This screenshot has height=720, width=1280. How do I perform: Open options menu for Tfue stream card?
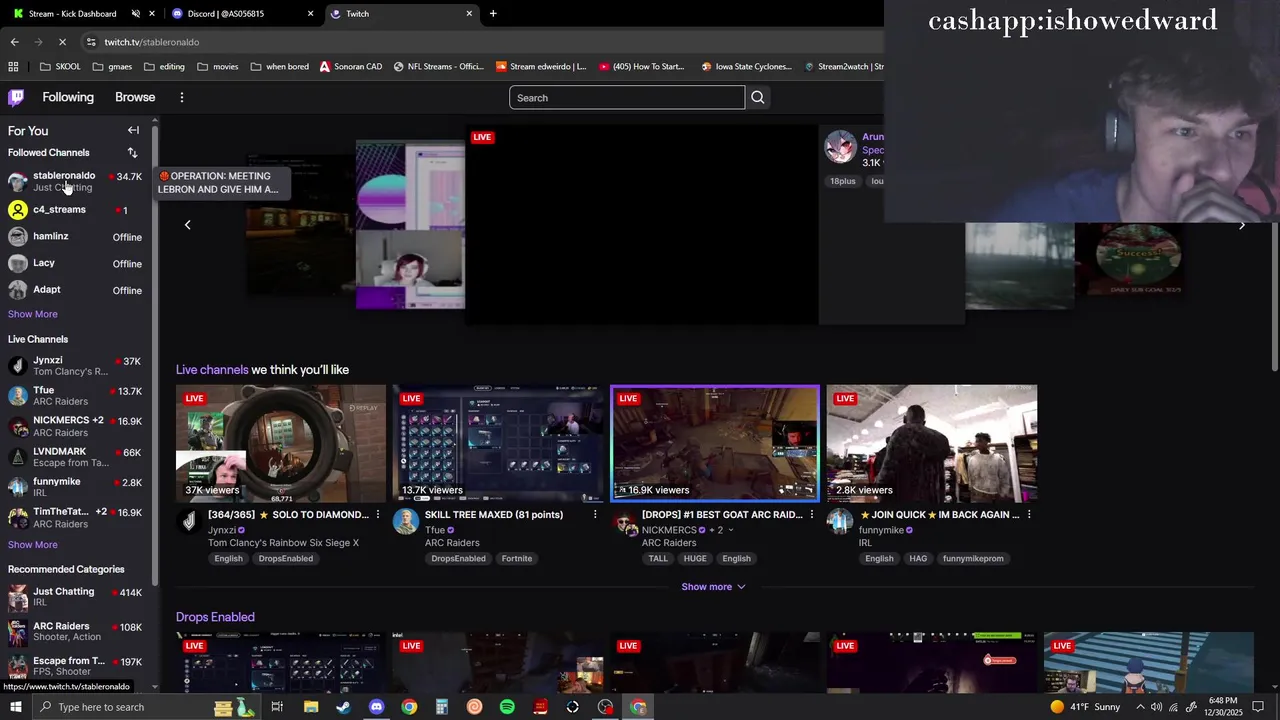point(595,514)
